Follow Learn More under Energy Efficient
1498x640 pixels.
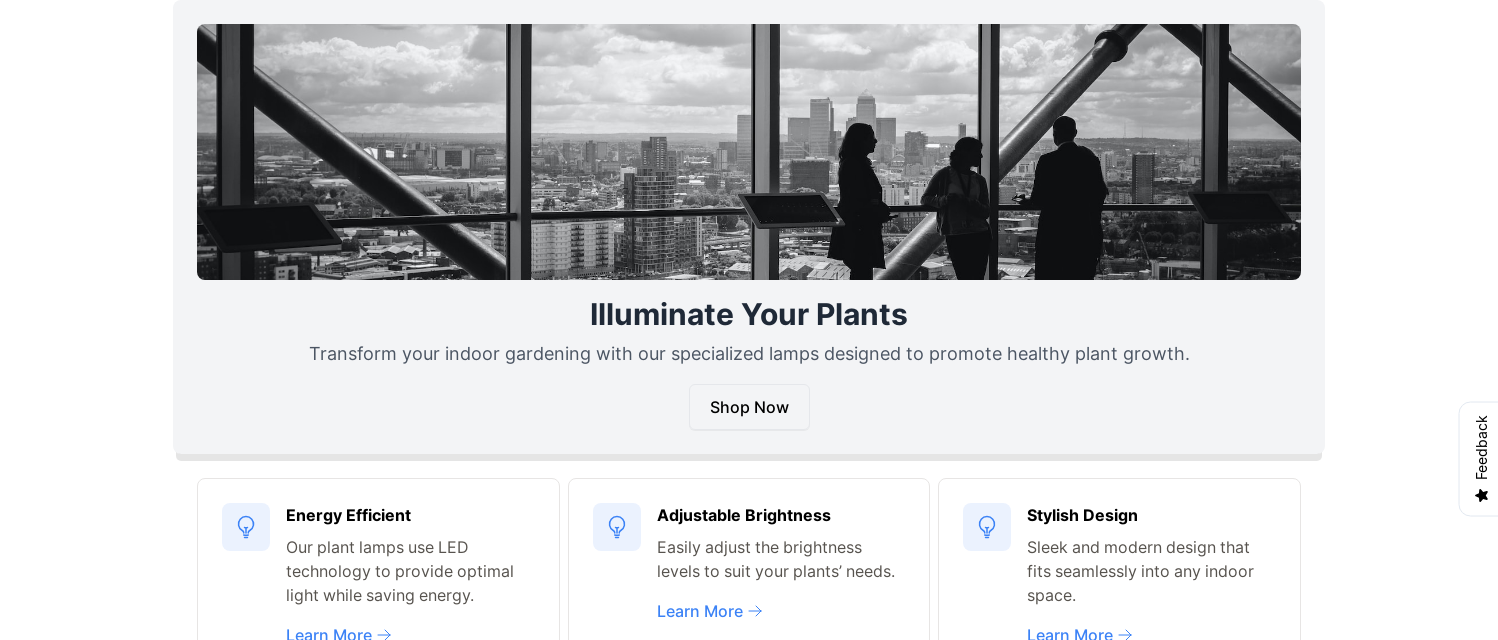click(329, 634)
